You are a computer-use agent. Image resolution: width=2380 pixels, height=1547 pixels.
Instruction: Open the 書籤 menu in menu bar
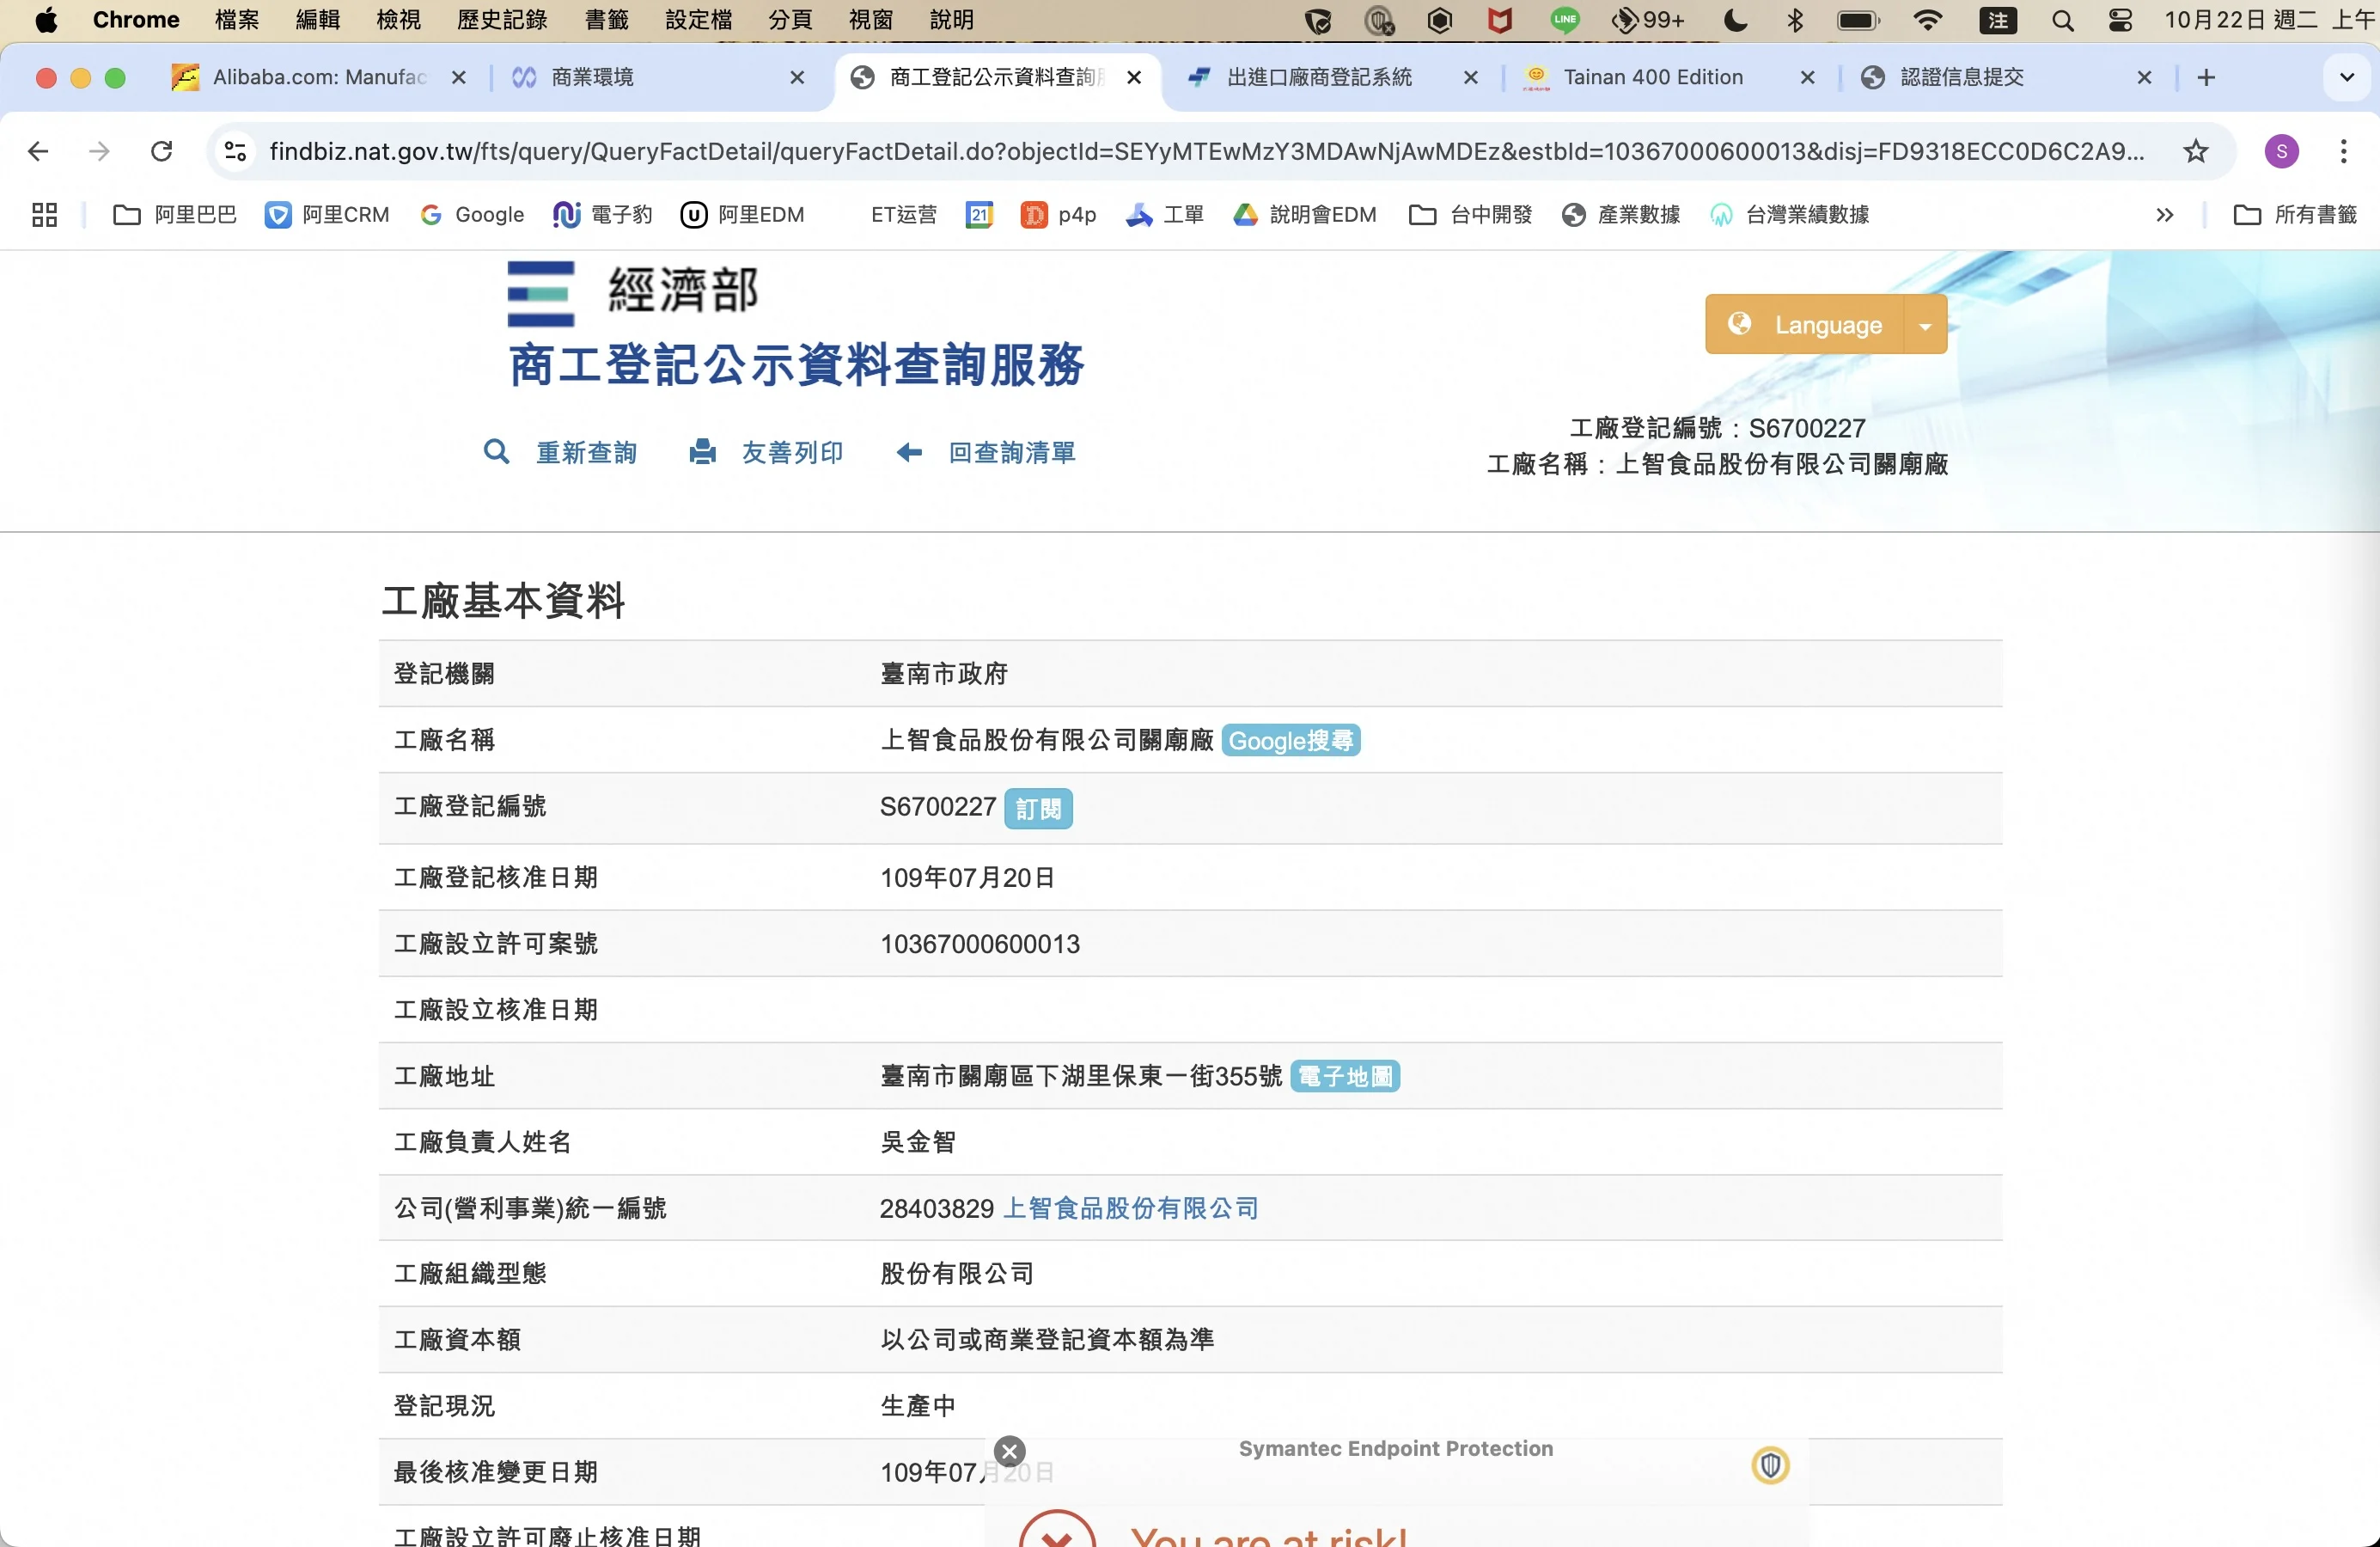(x=606, y=20)
